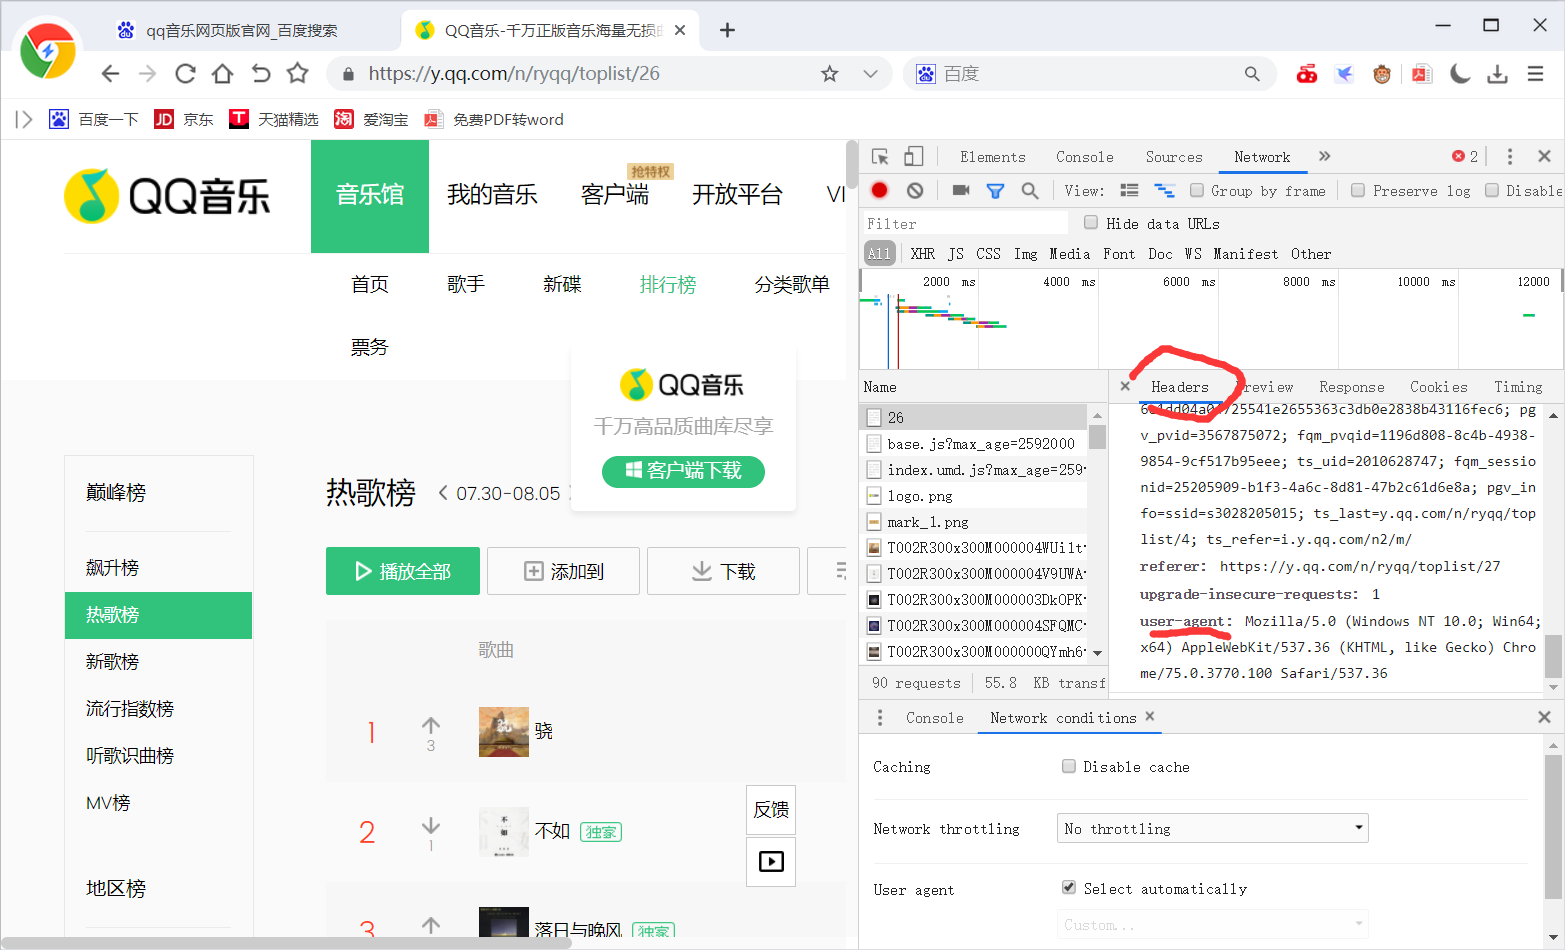Select request named logo.png
The width and height of the screenshot is (1565, 950).
(919, 496)
